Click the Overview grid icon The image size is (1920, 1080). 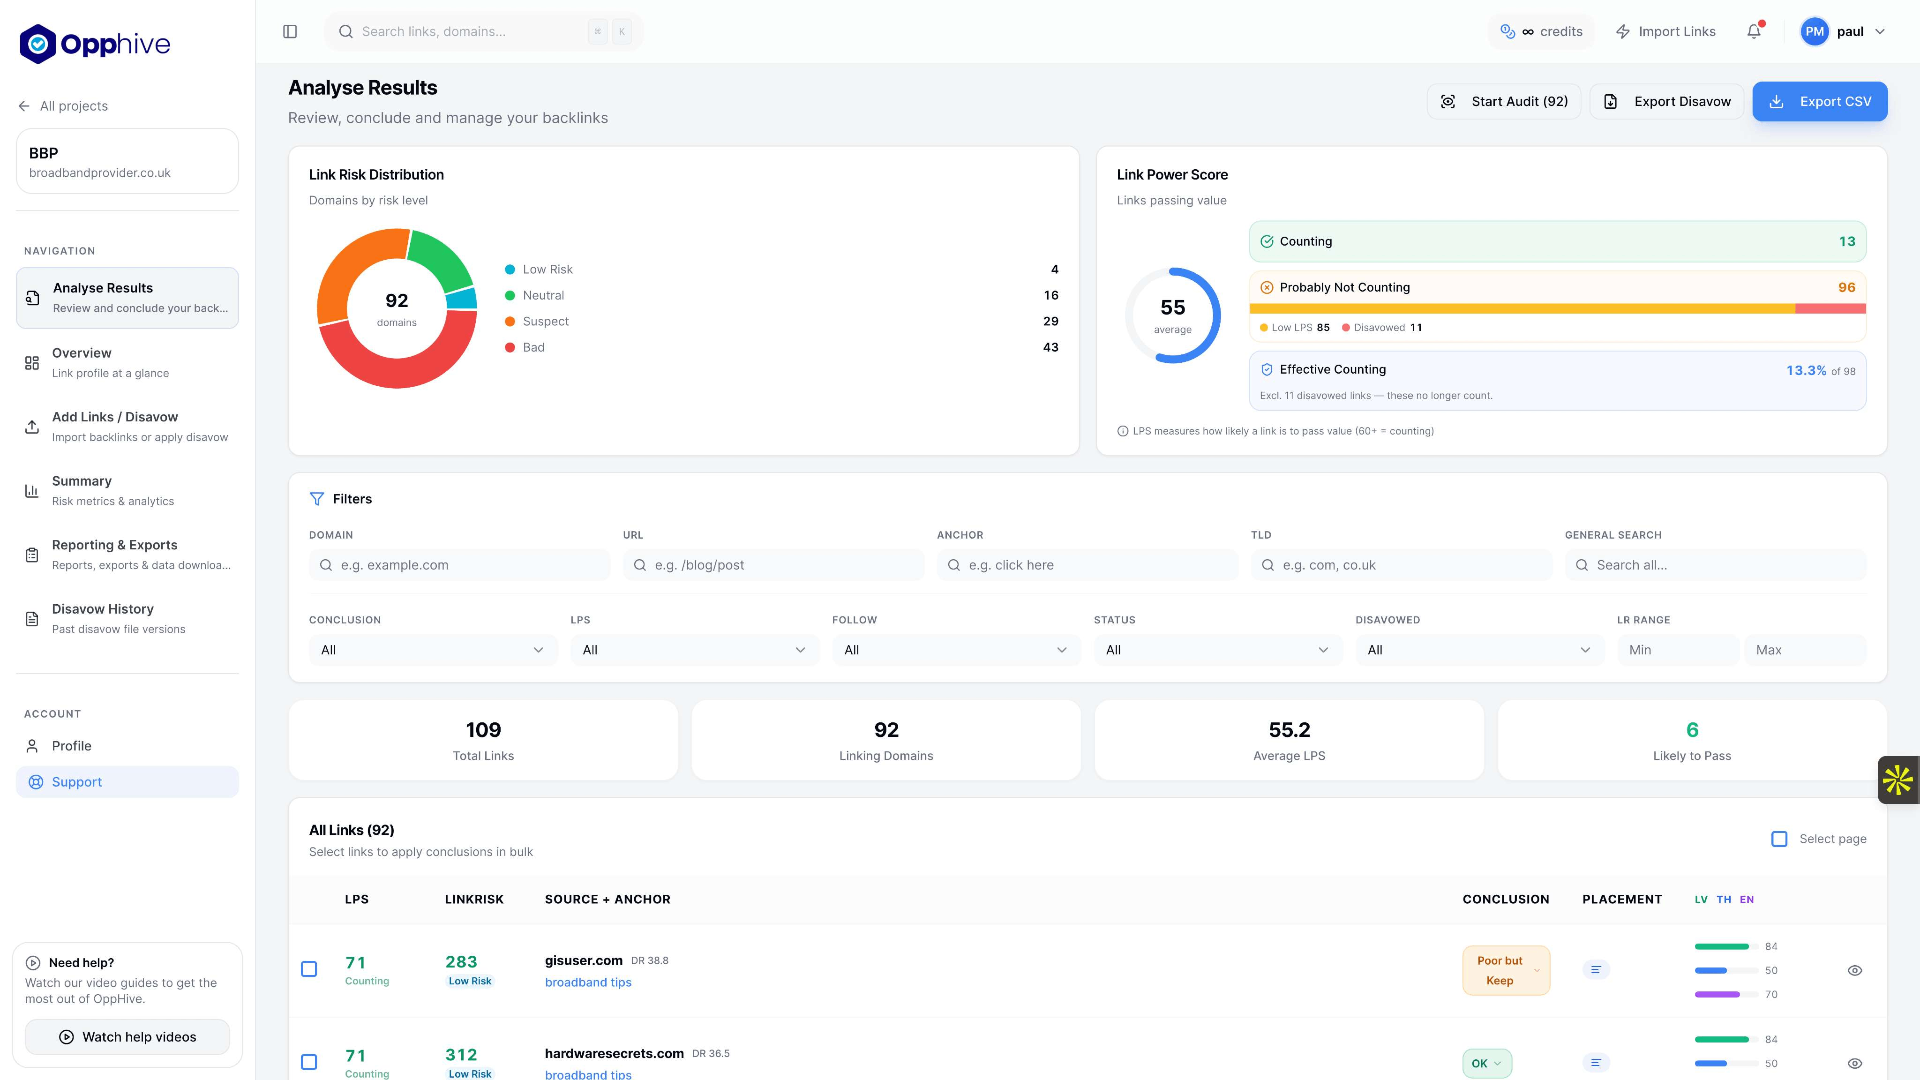tap(32, 363)
